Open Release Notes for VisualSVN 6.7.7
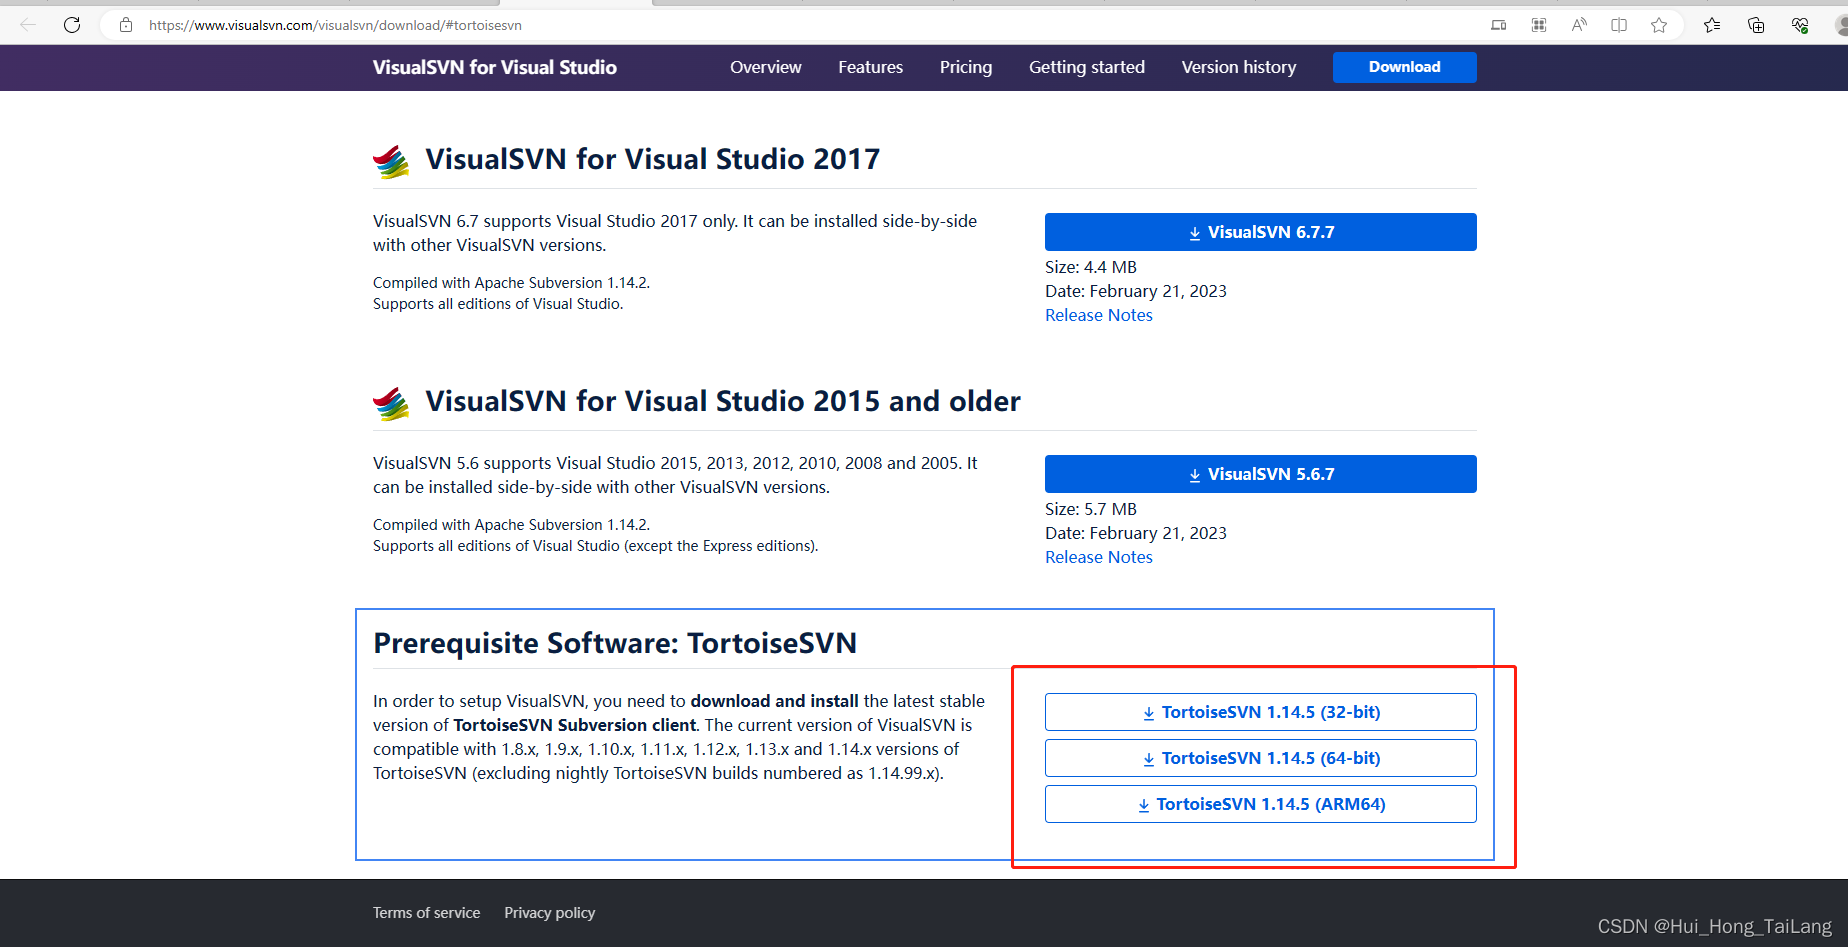1848x947 pixels. click(1099, 315)
